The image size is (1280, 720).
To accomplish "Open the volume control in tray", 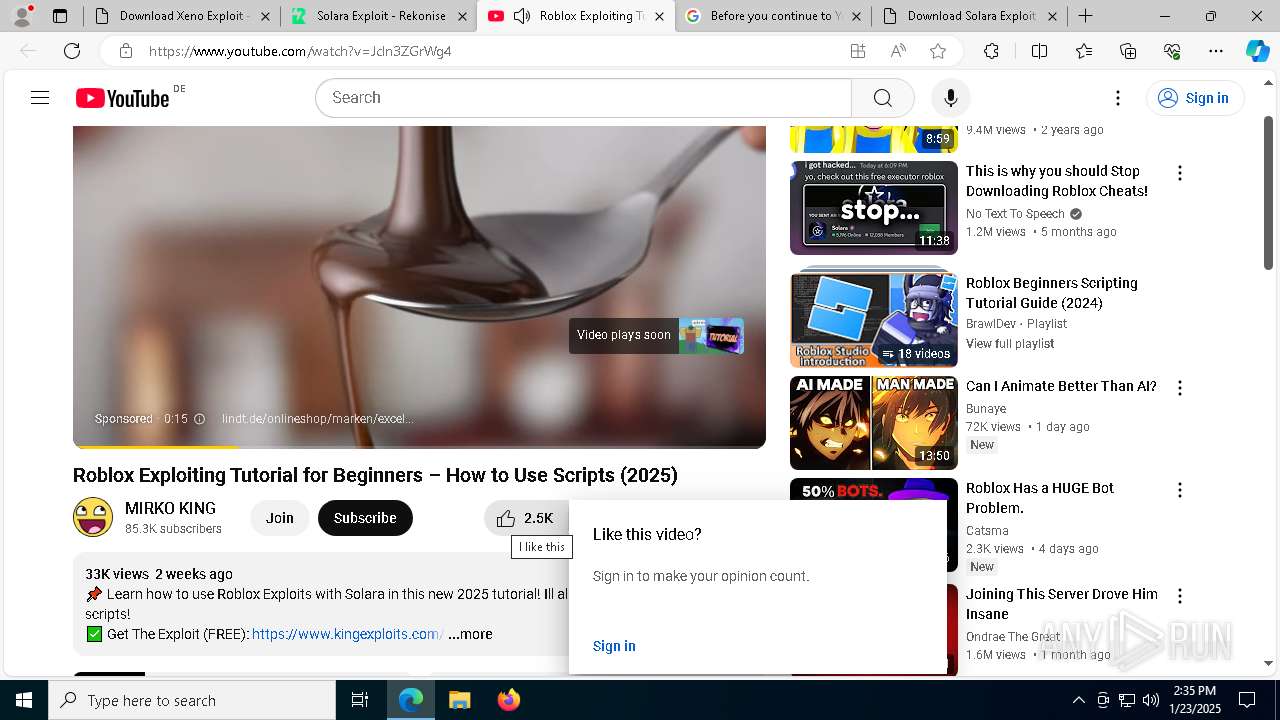I will click(1150, 700).
